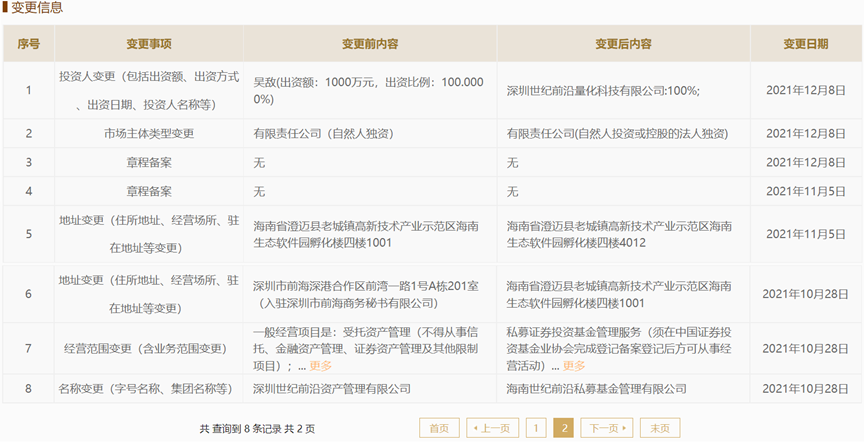
Task: Click the 2021年12月8日 date in row 1
Action: click(806, 91)
